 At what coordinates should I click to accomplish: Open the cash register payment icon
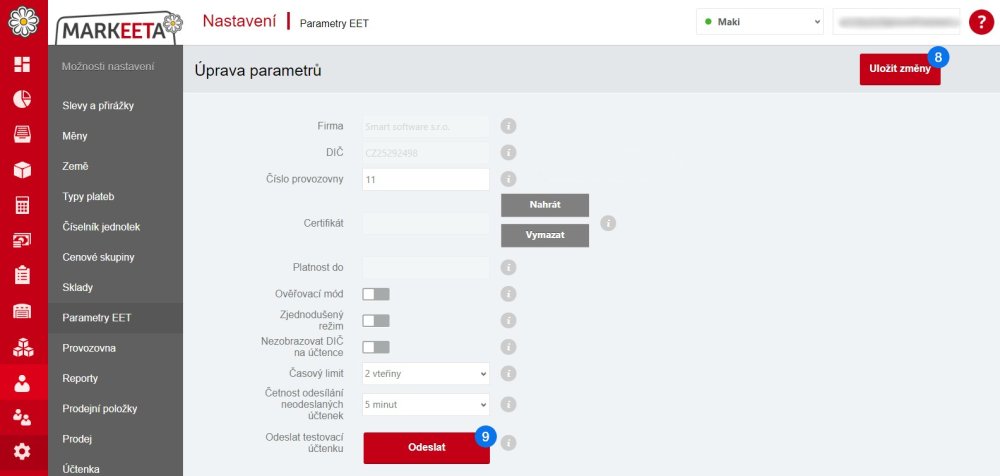point(22,241)
